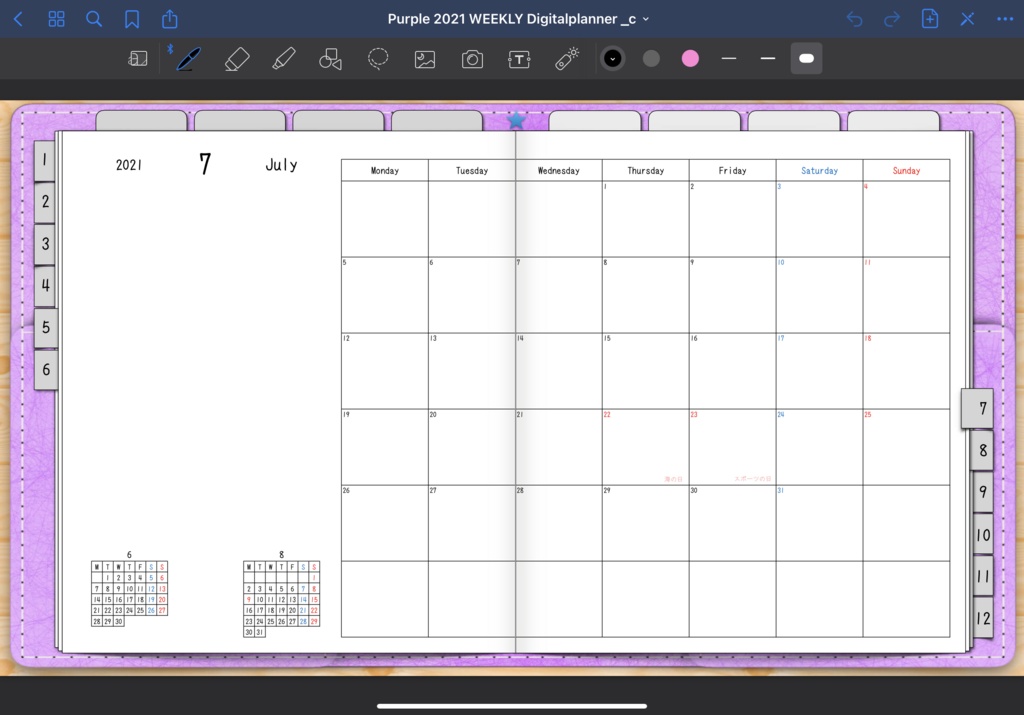This screenshot has width=1024, height=715.
Task: Tap the July month title
Action: point(281,165)
